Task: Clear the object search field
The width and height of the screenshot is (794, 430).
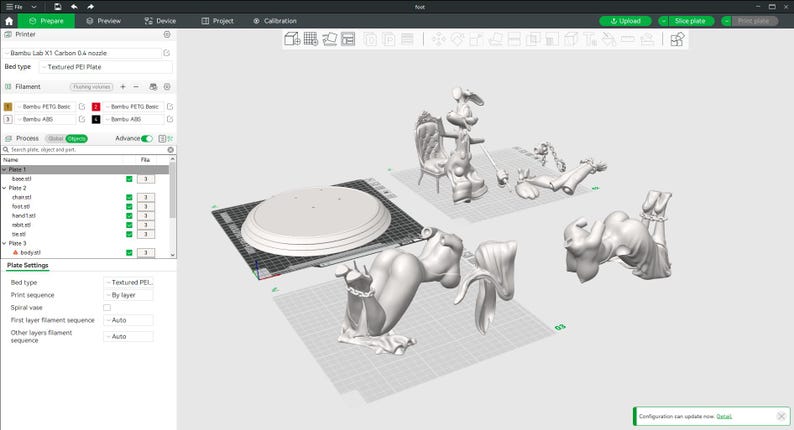Action: click(171, 150)
